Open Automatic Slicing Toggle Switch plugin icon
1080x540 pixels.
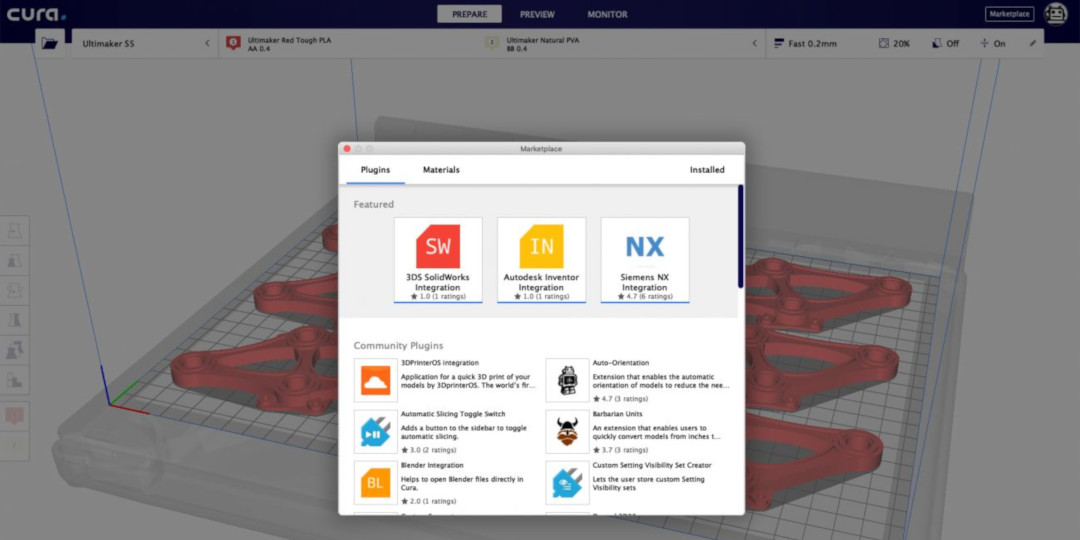pyautogui.click(x=375, y=432)
